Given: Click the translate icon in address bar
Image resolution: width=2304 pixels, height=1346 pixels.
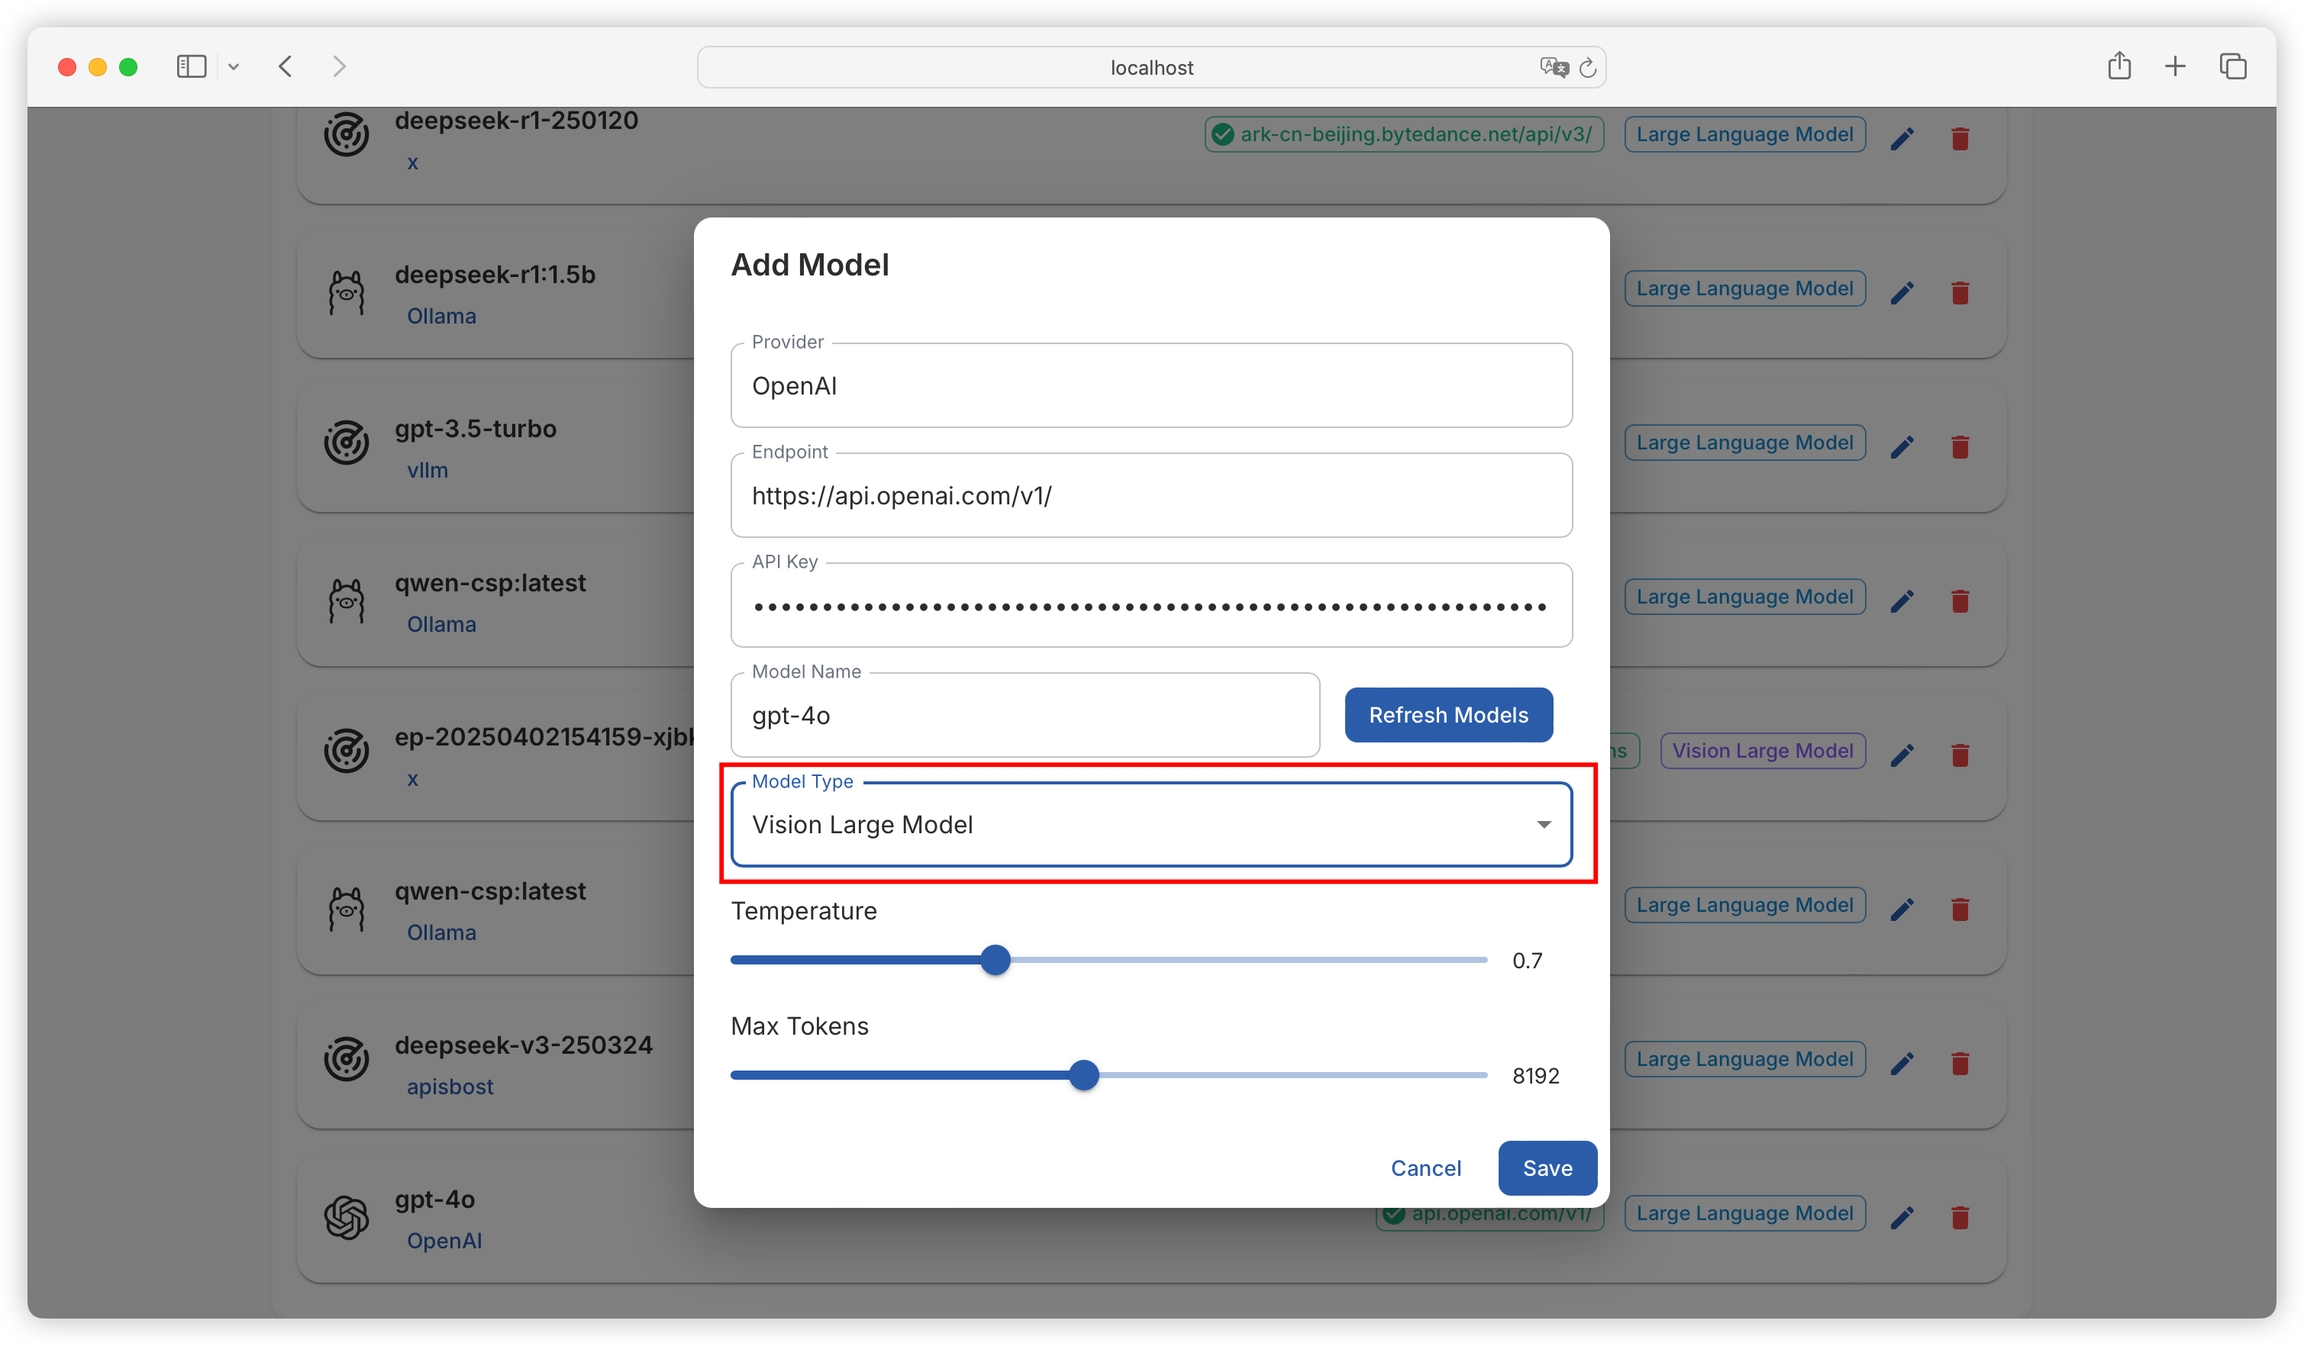Looking at the screenshot, I should [x=1553, y=67].
